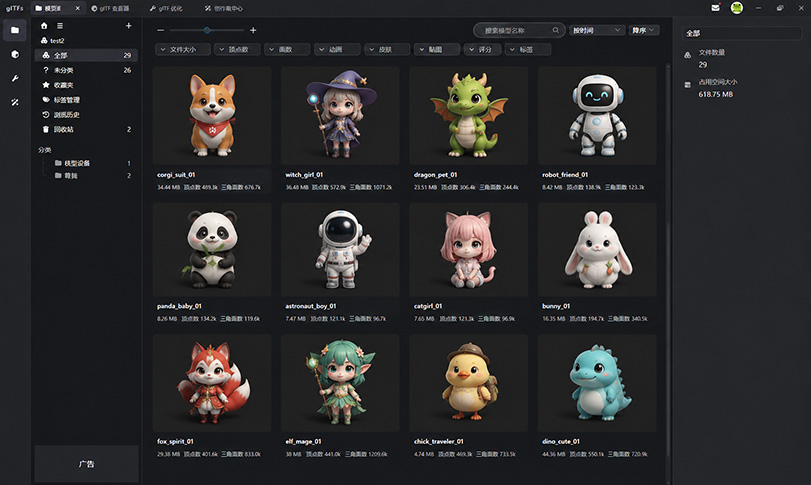Click the 广告 banner in sidebar

click(x=86, y=464)
